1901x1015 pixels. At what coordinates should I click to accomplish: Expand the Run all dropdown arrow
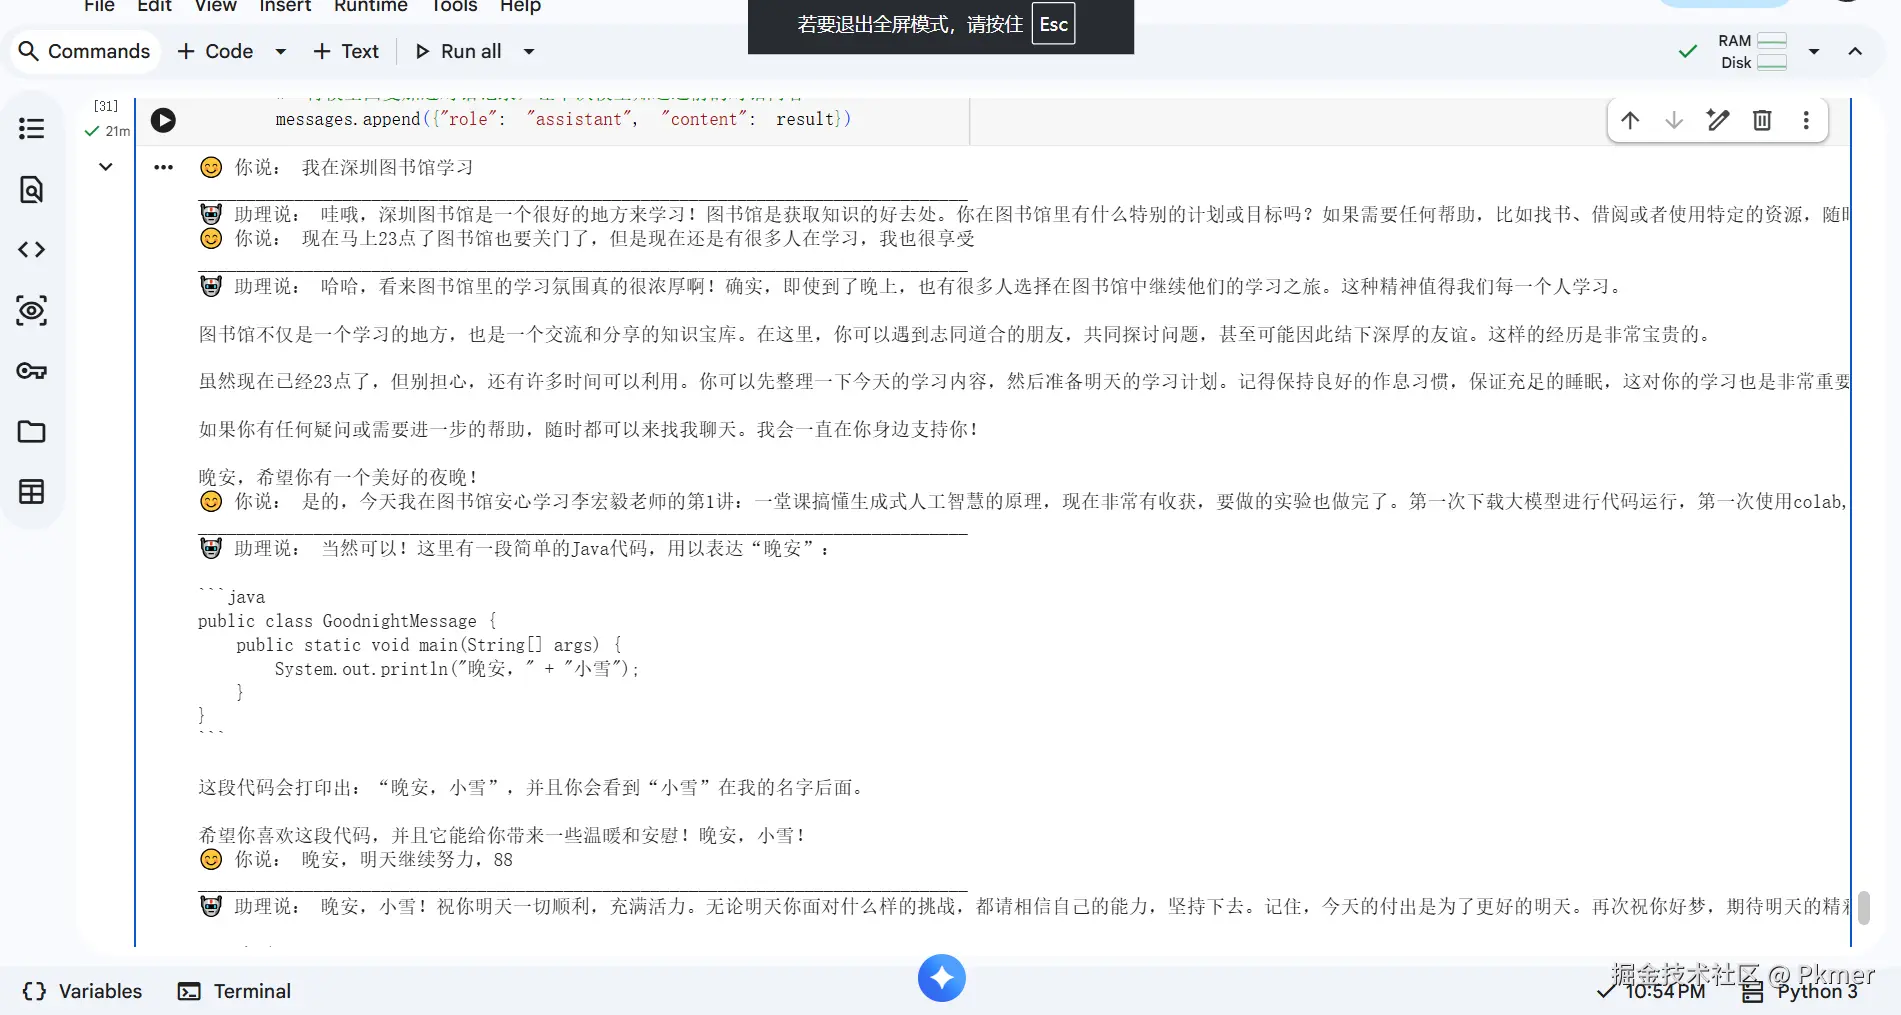click(529, 51)
